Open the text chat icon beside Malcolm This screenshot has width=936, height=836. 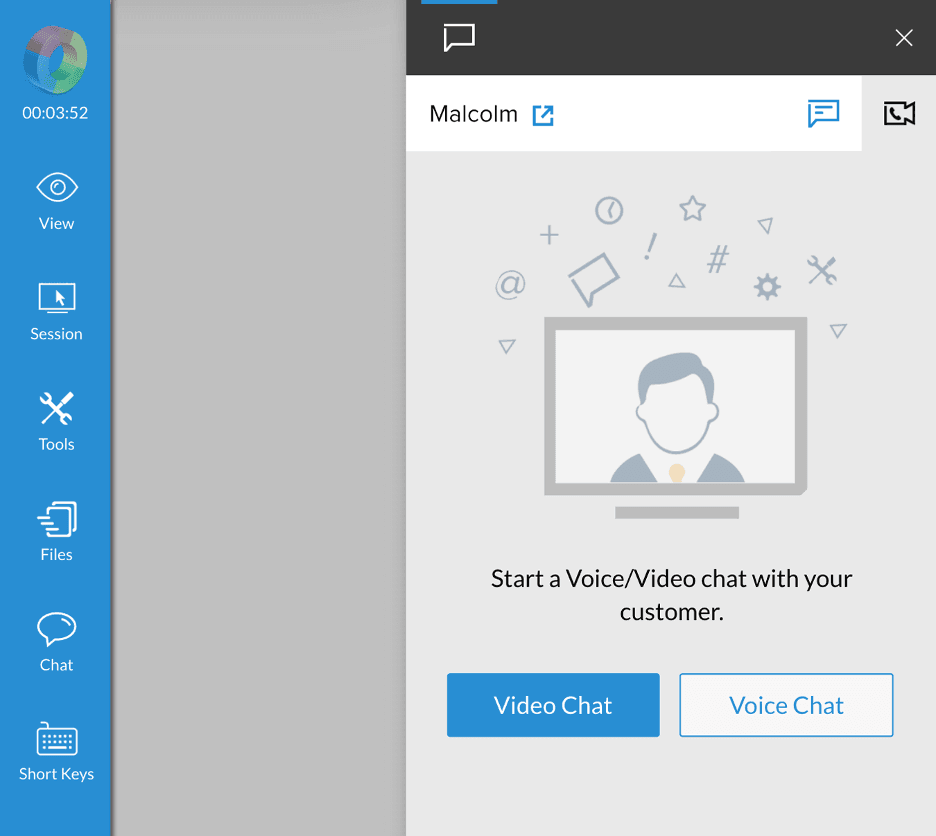click(823, 114)
